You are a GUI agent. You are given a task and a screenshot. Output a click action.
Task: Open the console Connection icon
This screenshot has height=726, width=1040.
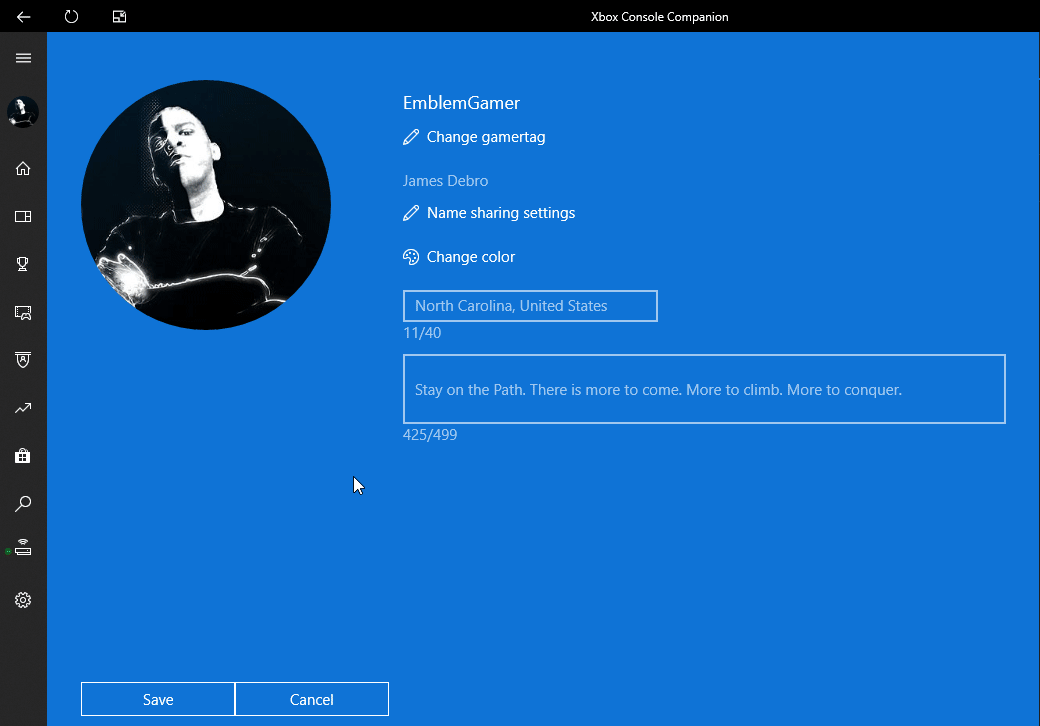[23, 548]
